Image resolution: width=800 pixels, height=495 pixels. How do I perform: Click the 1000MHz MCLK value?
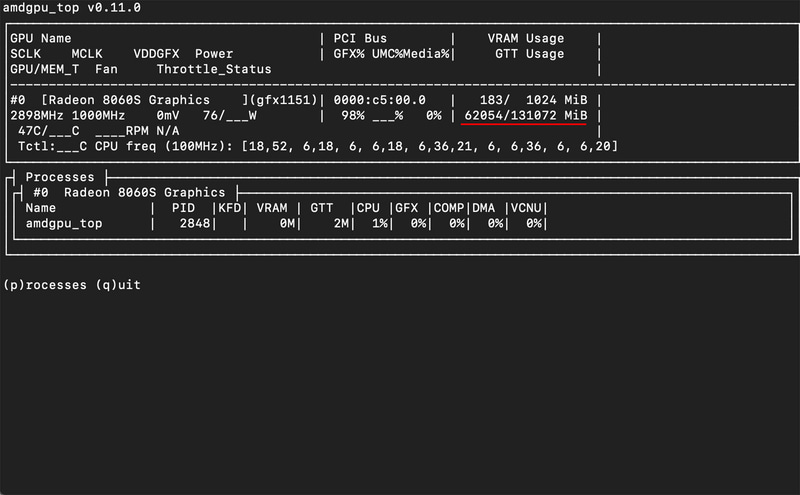pos(98,115)
